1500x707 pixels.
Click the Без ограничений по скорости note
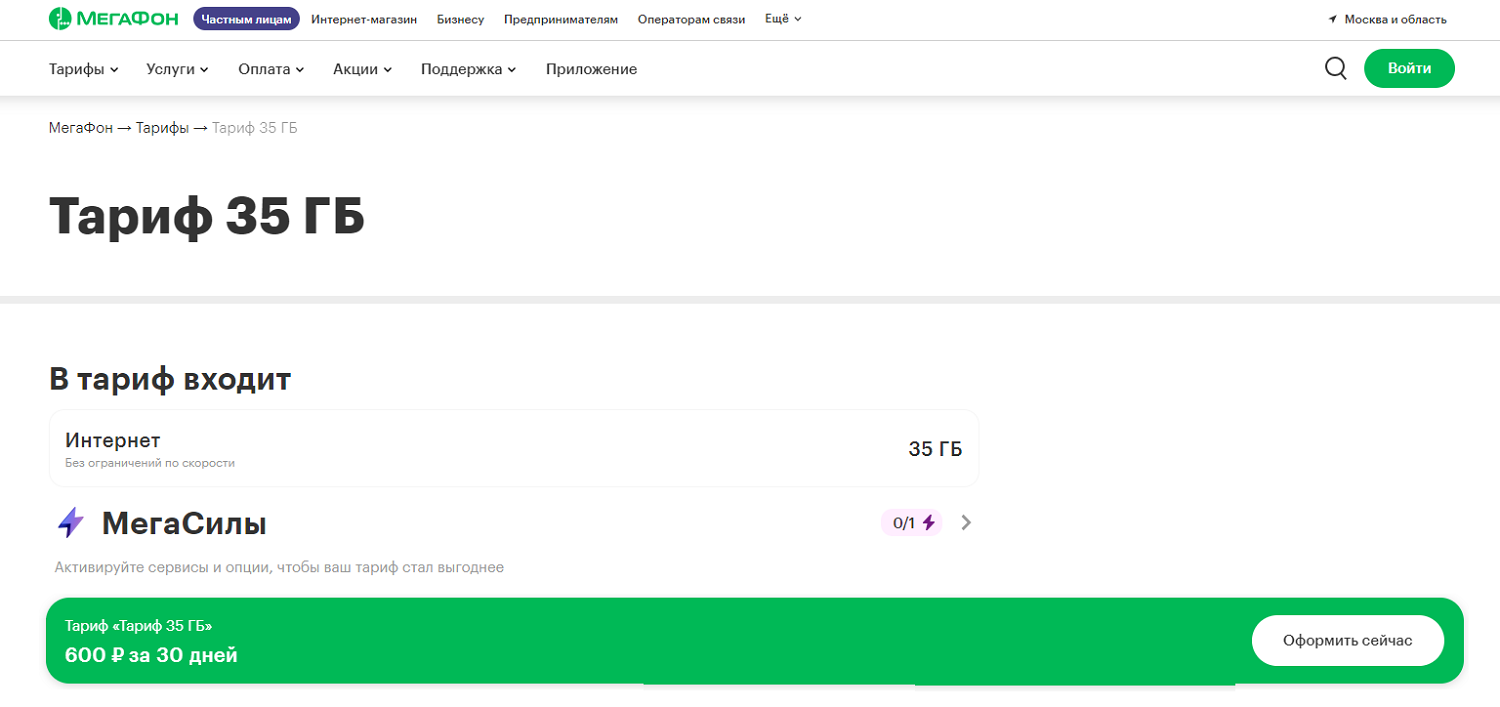(150, 463)
